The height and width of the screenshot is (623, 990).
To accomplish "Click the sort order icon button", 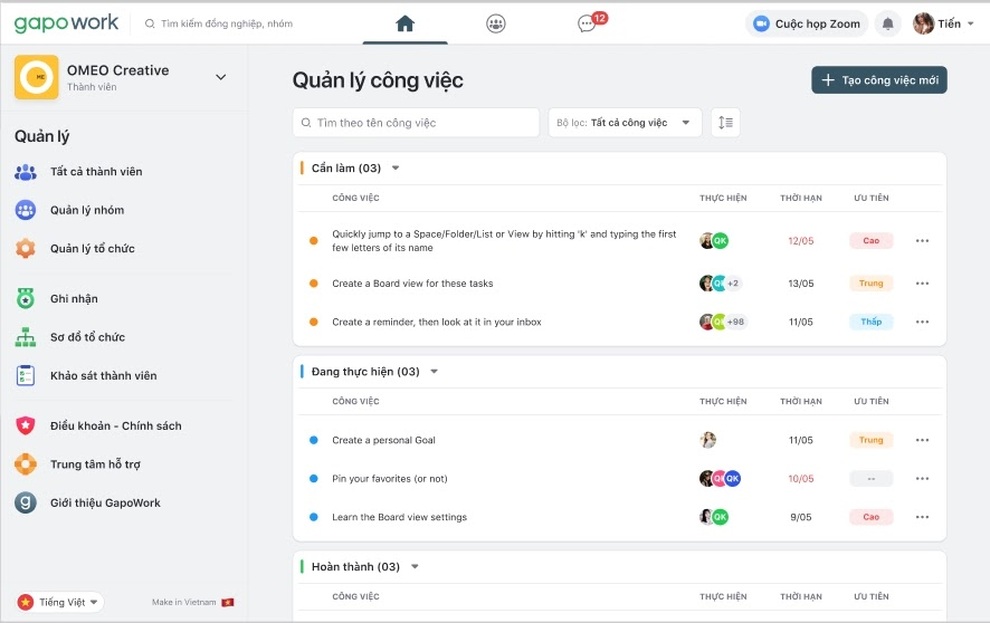I will [x=725, y=122].
